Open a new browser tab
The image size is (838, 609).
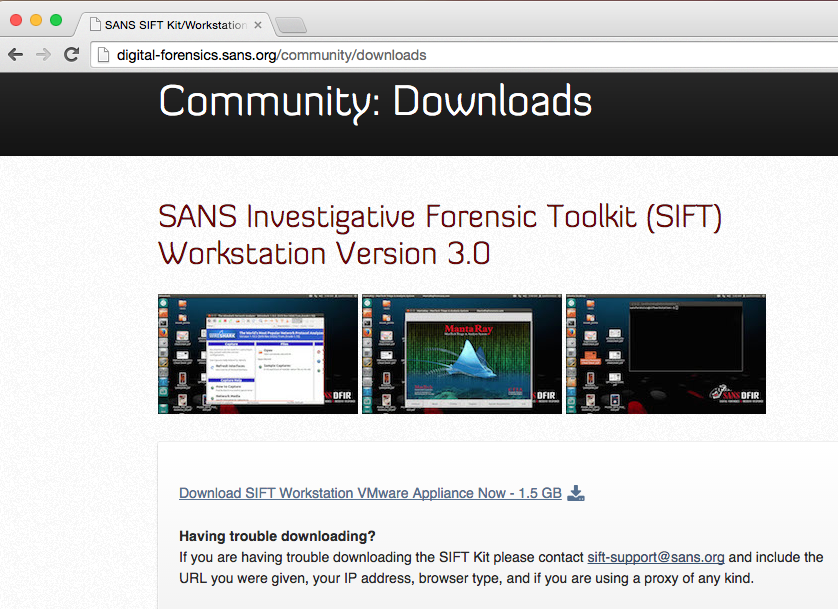[x=291, y=25]
